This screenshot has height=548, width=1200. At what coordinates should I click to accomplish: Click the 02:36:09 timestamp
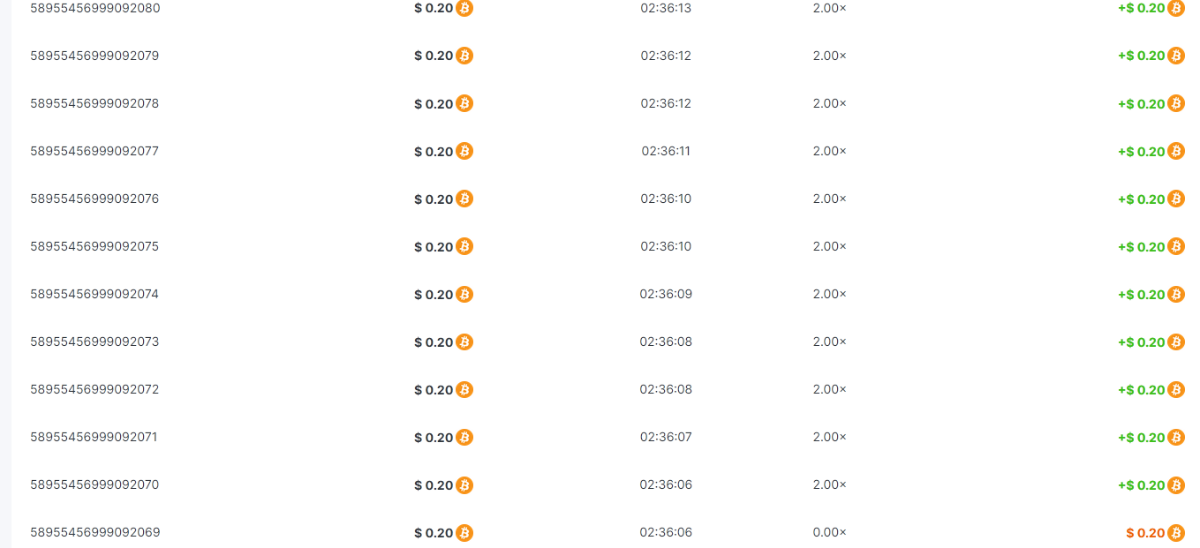(666, 294)
